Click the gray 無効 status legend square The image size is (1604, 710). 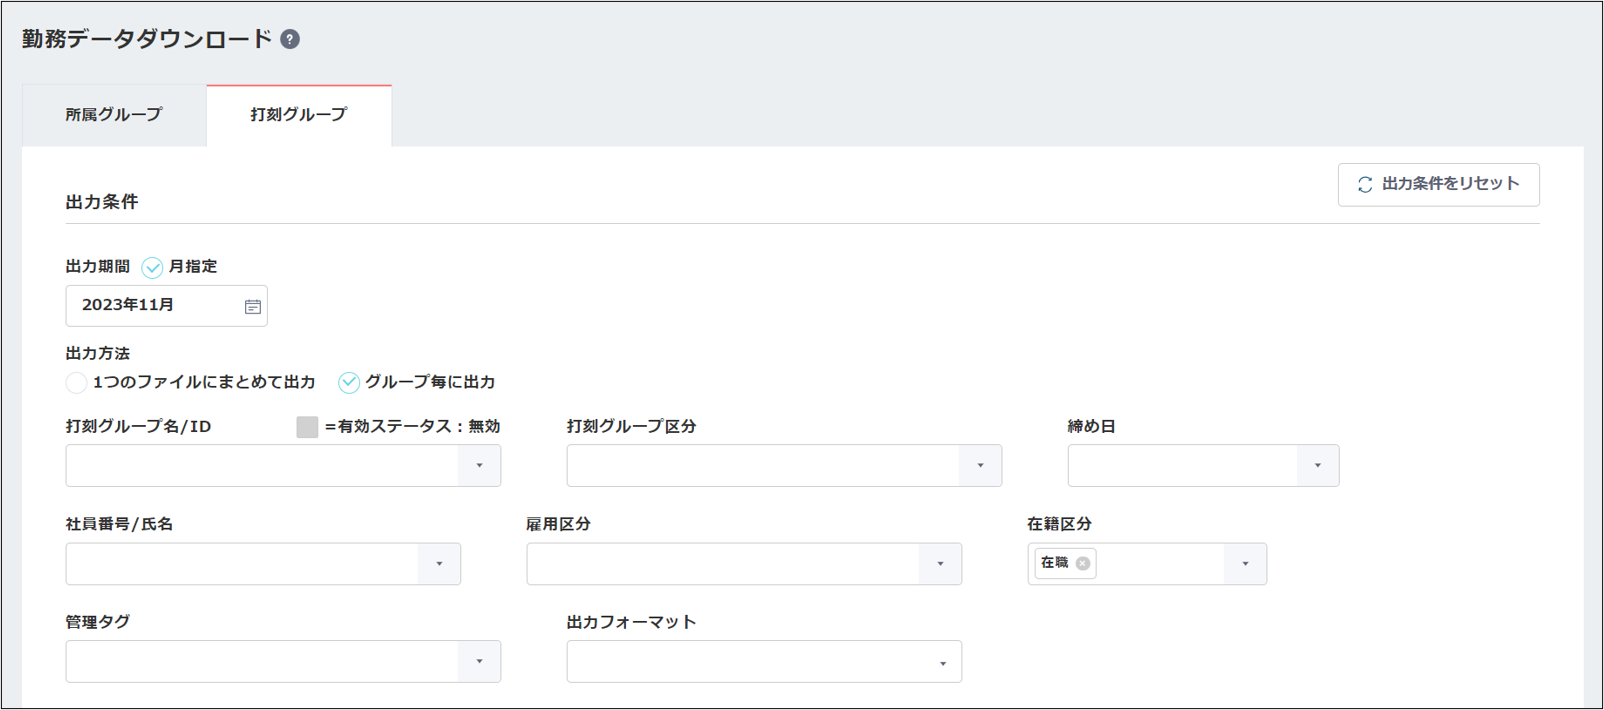pyautogui.click(x=307, y=427)
